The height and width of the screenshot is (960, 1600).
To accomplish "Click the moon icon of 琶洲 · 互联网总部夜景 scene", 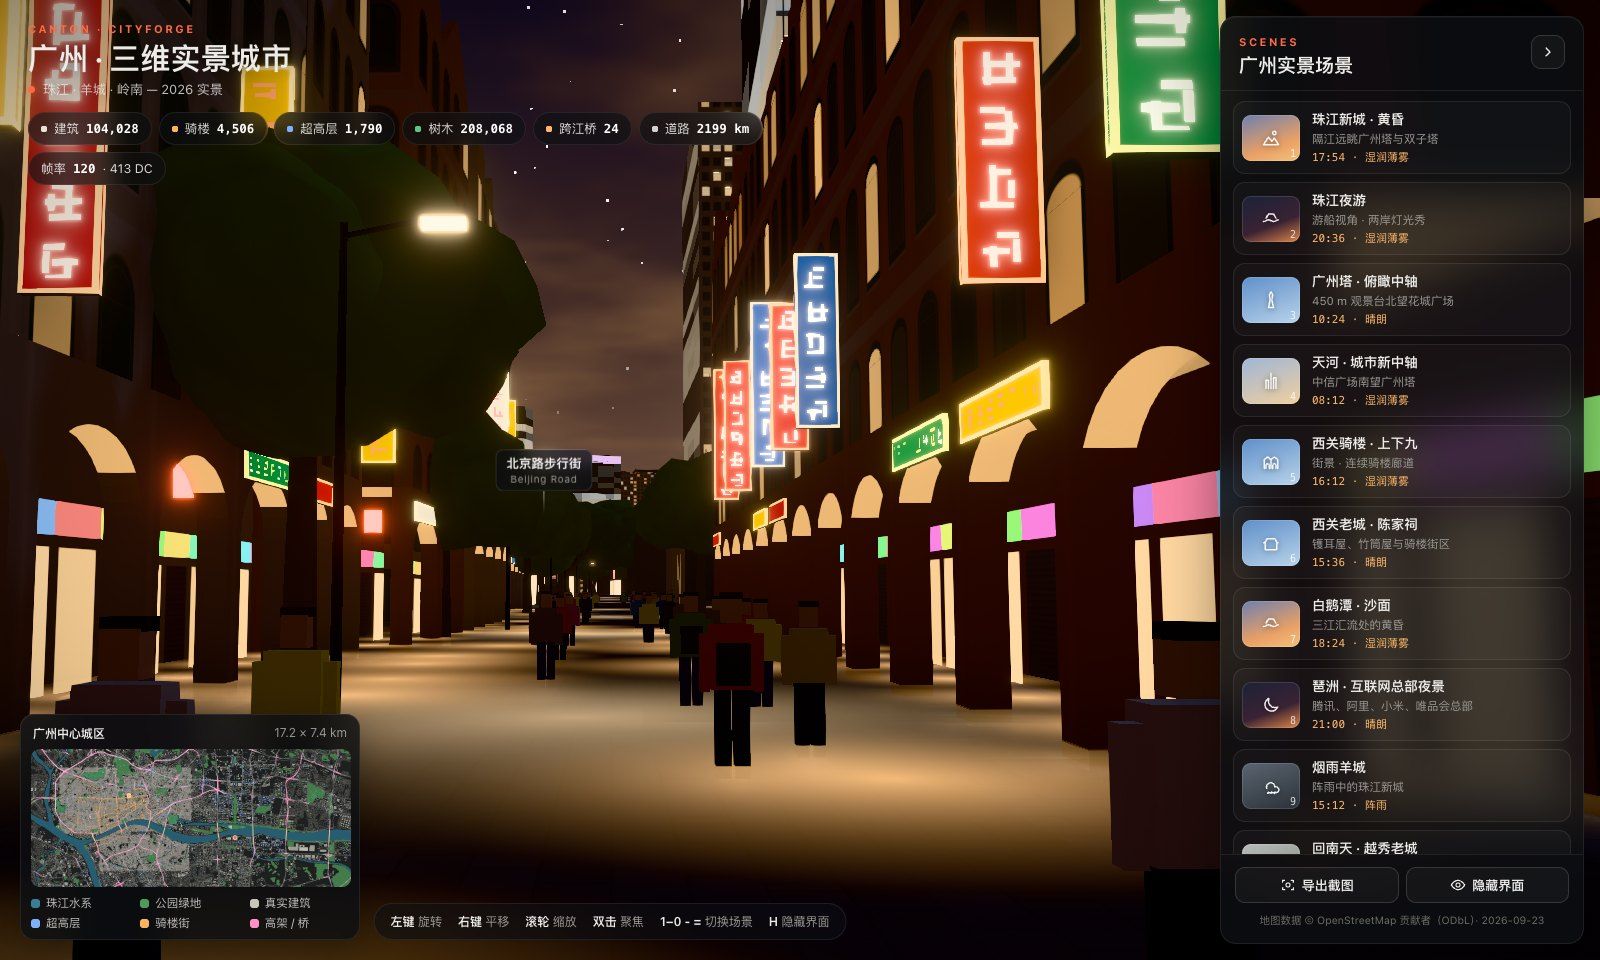I will click(x=1271, y=704).
